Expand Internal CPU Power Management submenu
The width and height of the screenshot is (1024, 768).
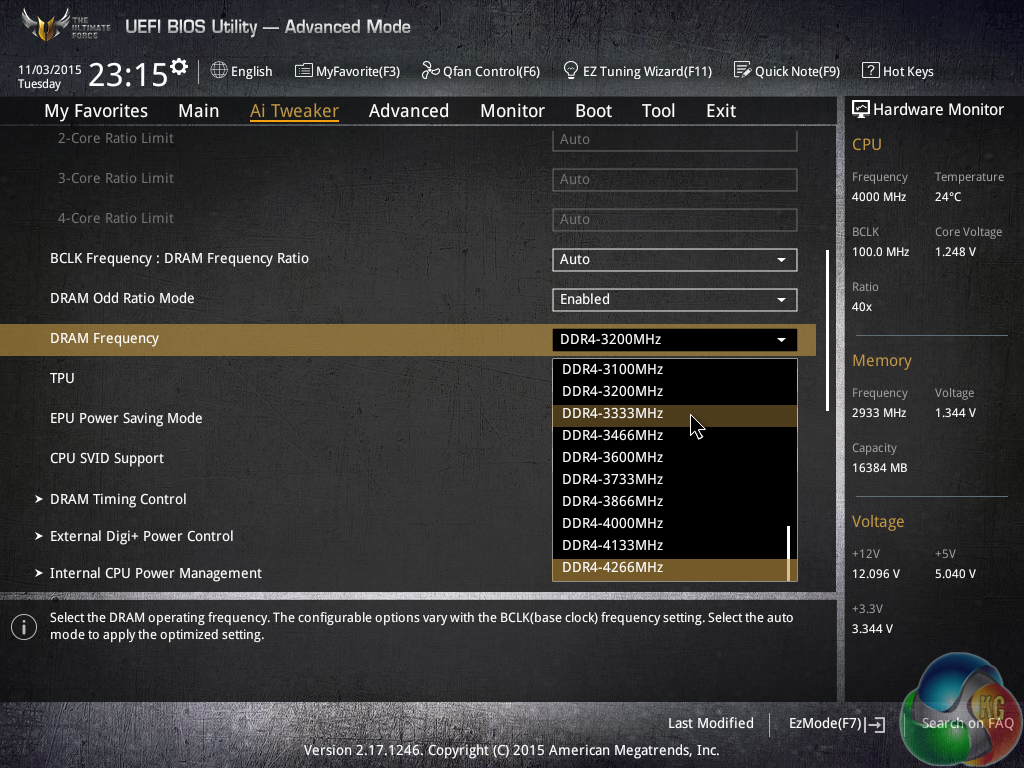[155, 573]
